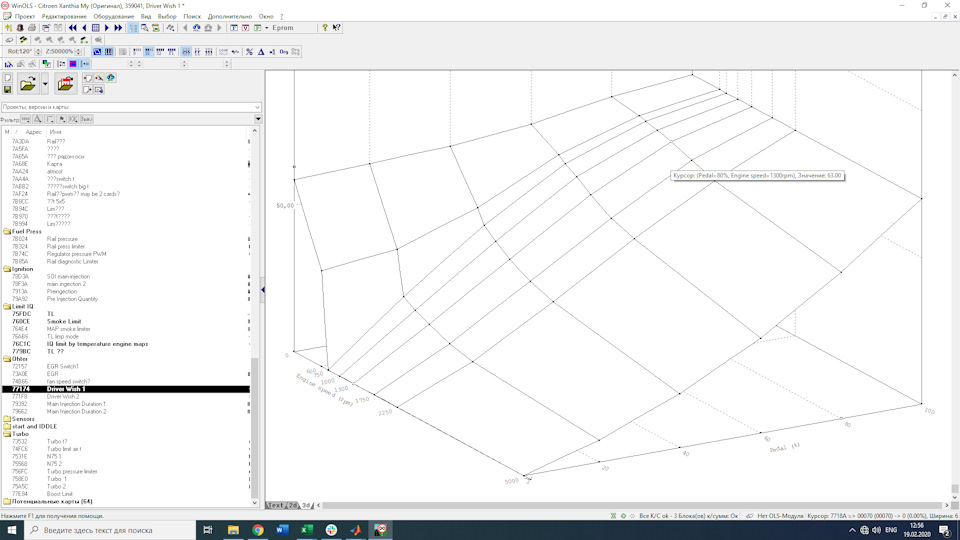Click the import folder with red icon

(65, 84)
